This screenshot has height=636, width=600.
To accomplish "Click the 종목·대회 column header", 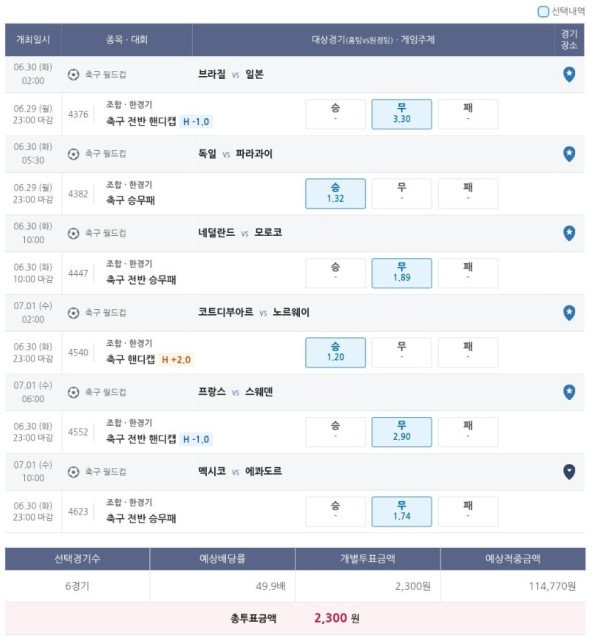I will pos(127,40).
